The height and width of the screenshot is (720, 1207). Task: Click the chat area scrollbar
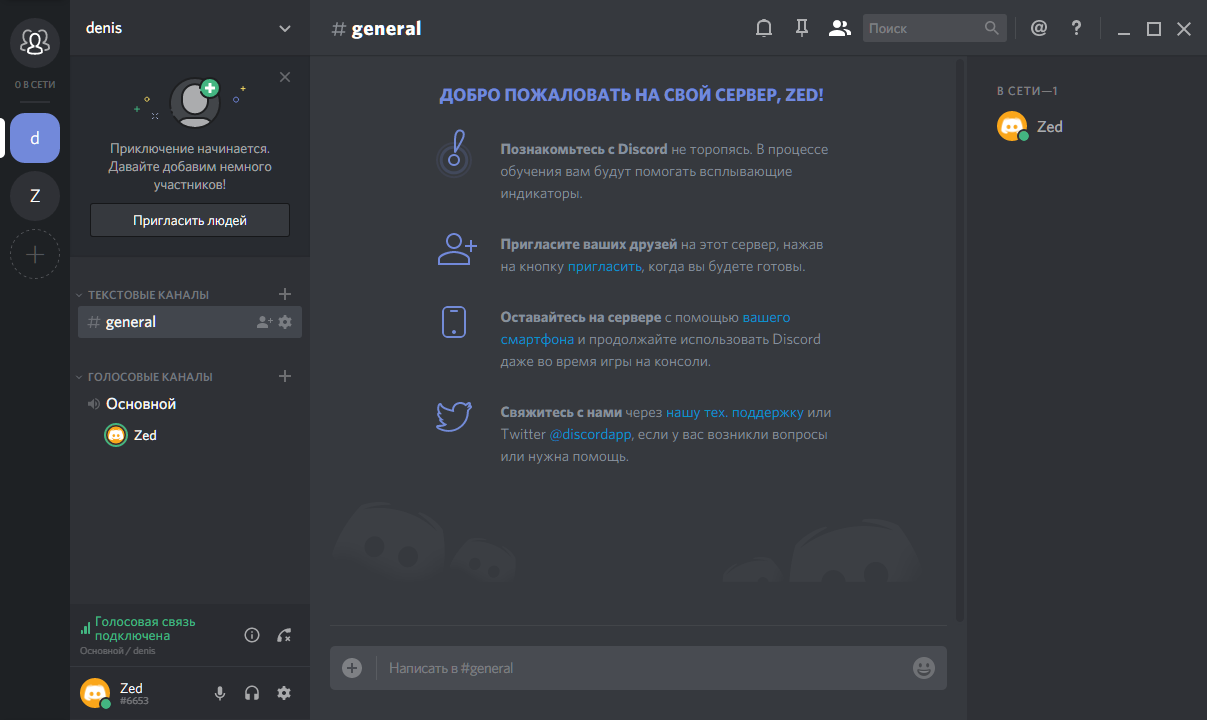click(960, 340)
